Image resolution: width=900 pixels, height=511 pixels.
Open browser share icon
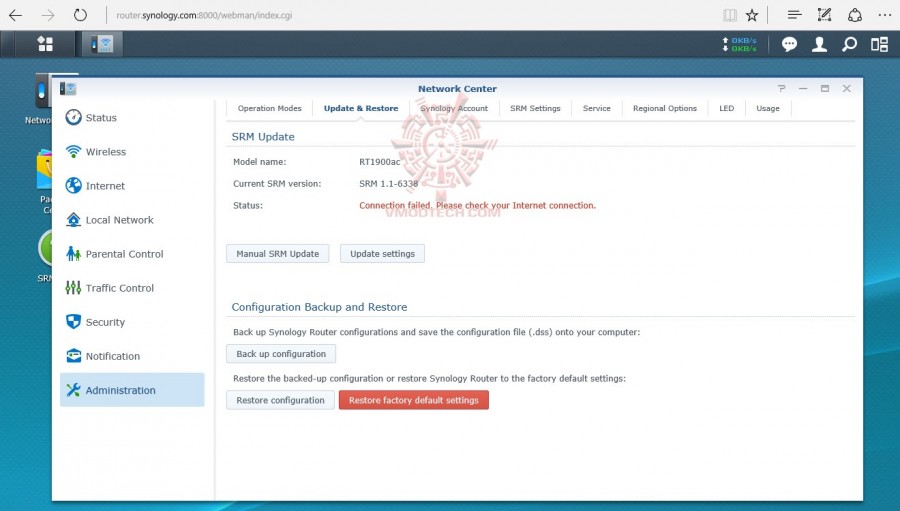[855, 15]
